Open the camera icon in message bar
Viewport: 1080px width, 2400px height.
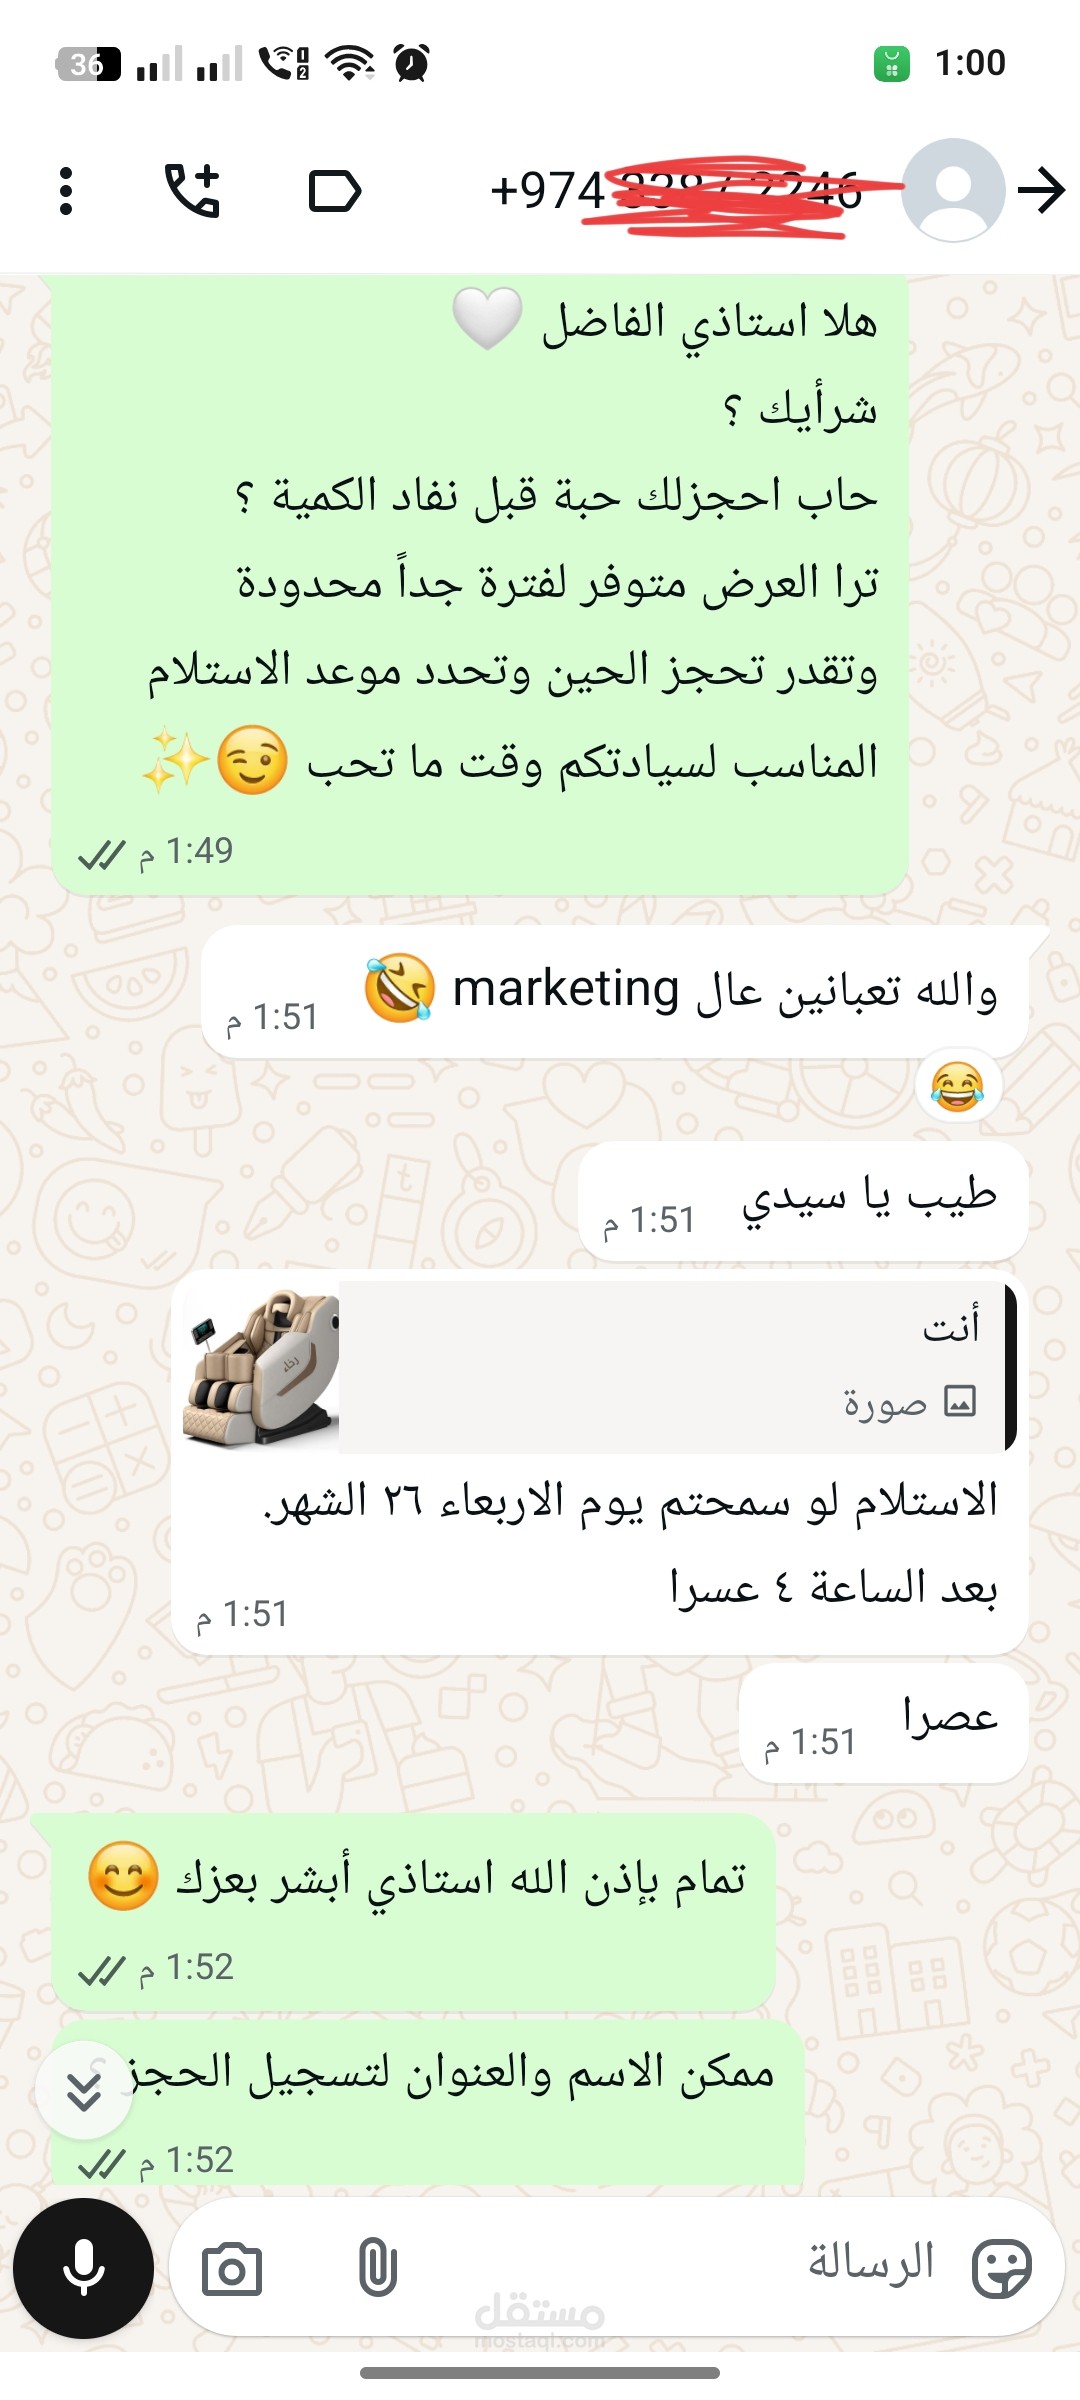point(232,2269)
